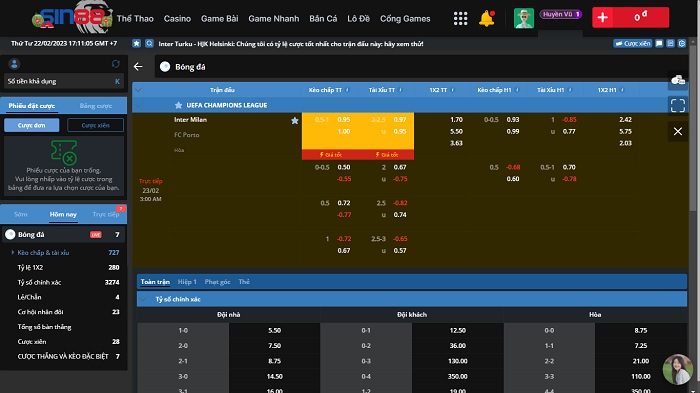Click the search icon in ticker bar
Screen dimensions: 700x393
coord(149,43)
